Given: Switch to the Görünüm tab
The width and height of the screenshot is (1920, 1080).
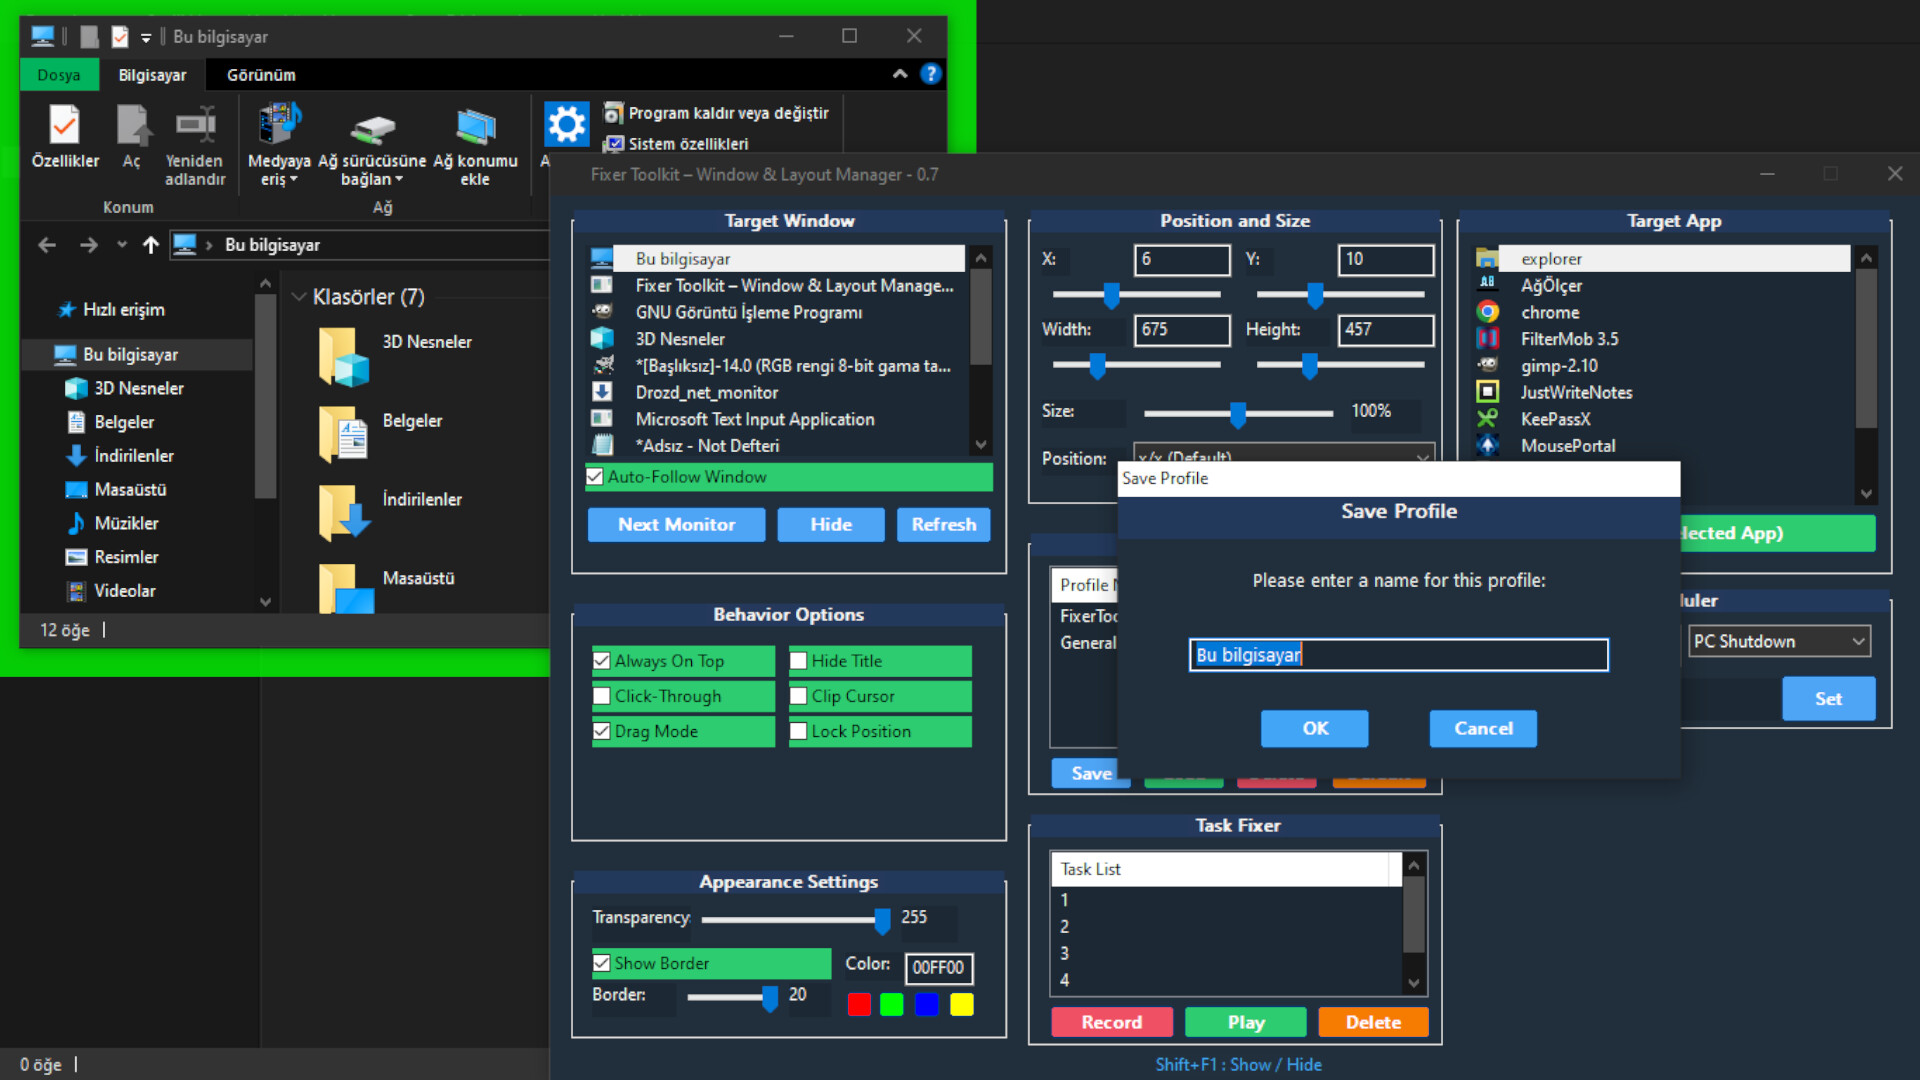Looking at the screenshot, I should point(261,74).
